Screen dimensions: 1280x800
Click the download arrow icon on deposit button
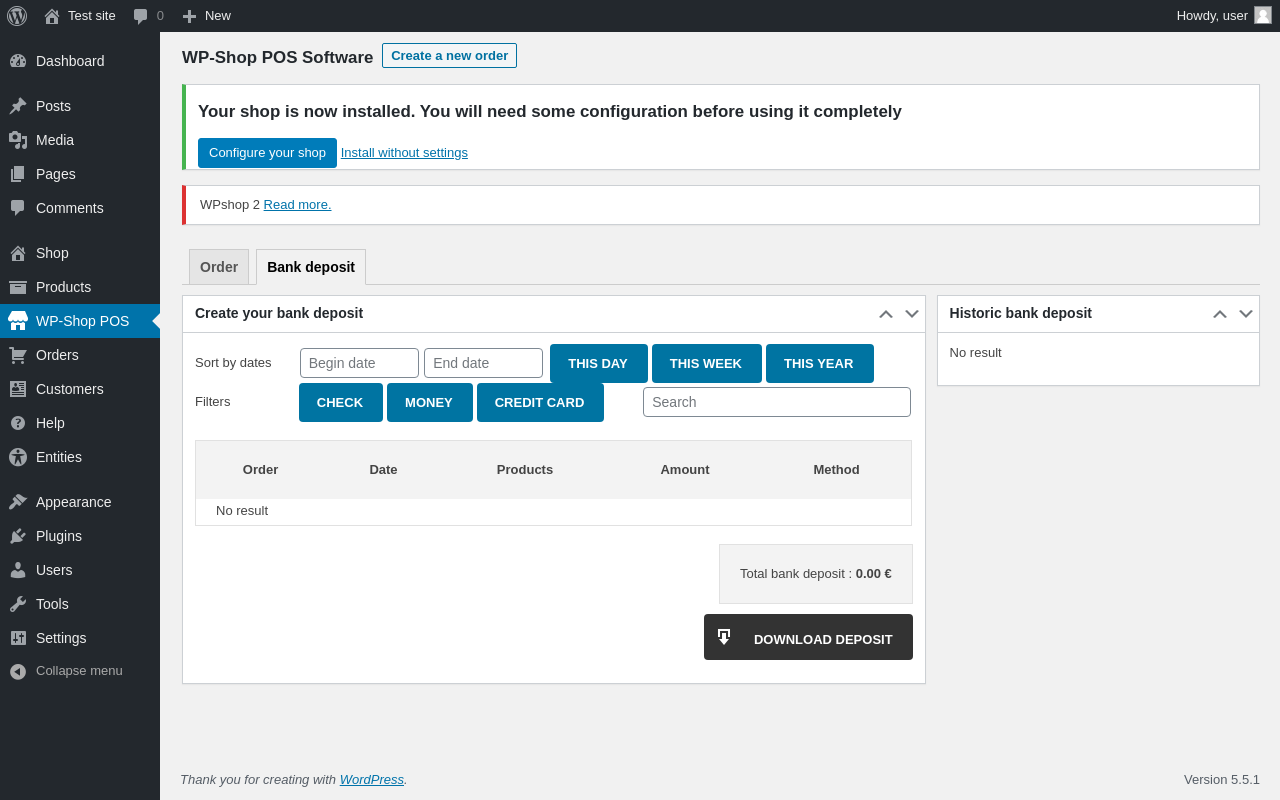724,637
